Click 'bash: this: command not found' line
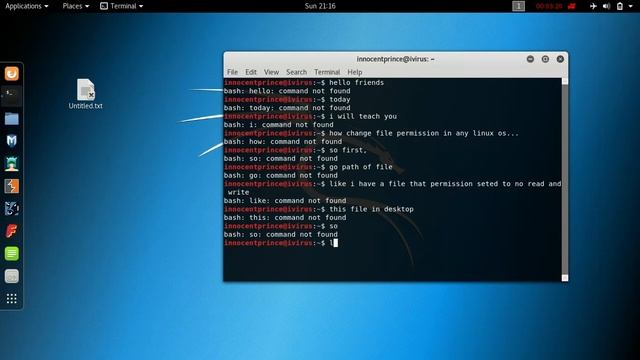The width and height of the screenshot is (640, 360). coord(285,218)
